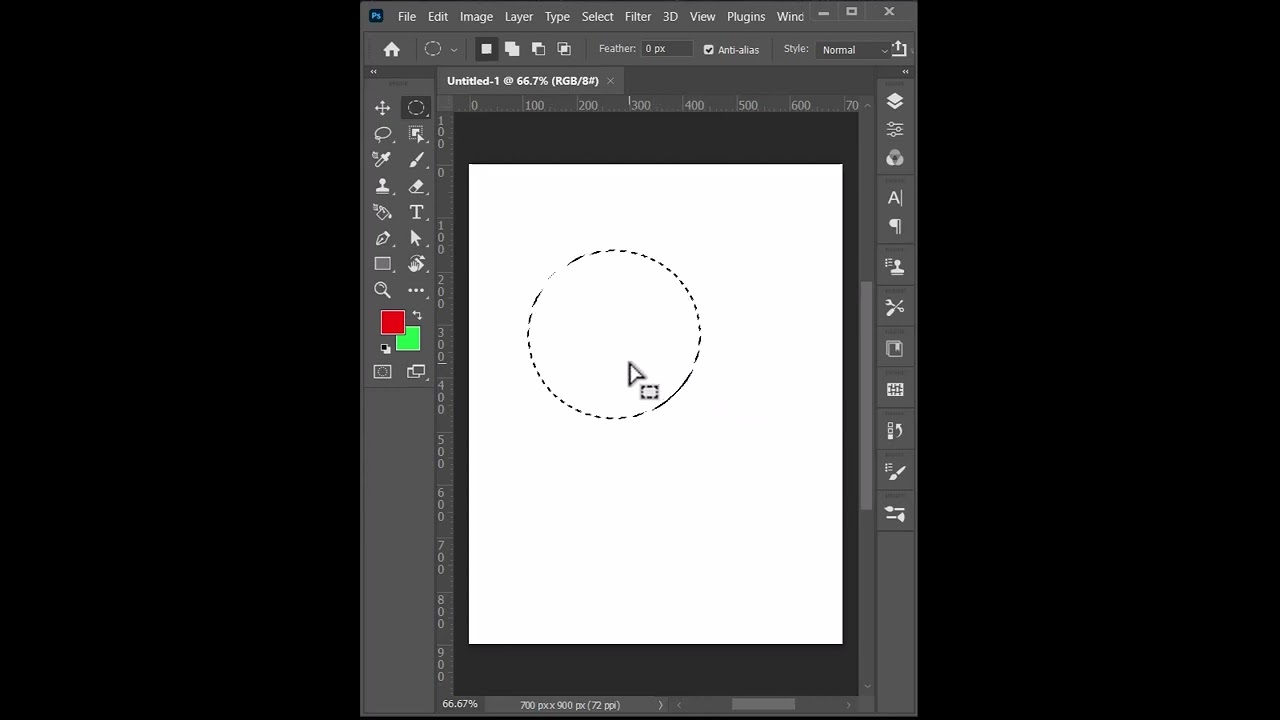Select the Clone Stamp tool
This screenshot has height=720, width=1280.
[x=383, y=186]
